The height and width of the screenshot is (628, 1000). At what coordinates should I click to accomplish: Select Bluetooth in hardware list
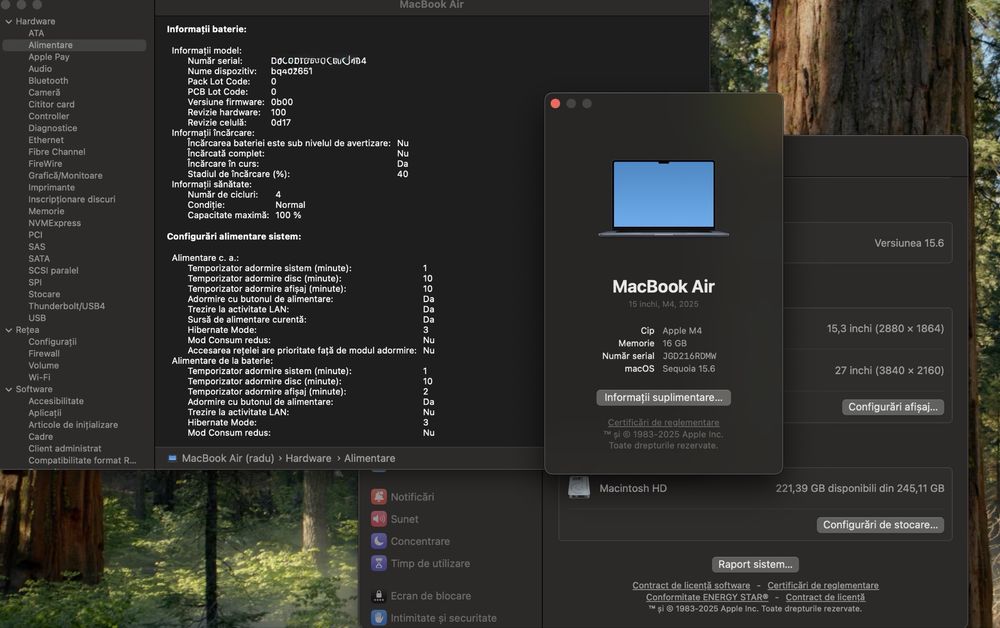pyautogui.click(x=48, y=81)
